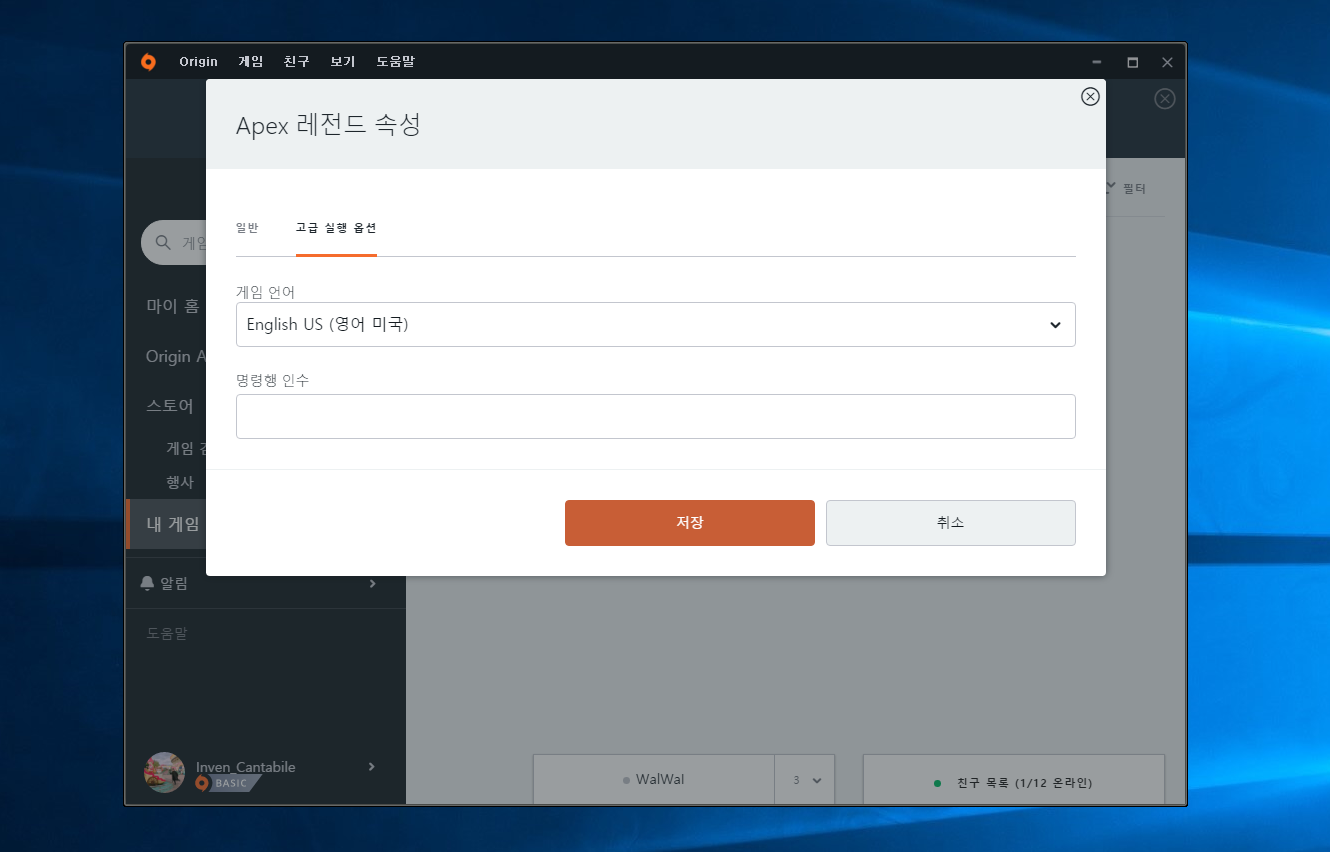
Task: Go to 마이 홈 in the sidebar
Action: click(x=173, y=306)
